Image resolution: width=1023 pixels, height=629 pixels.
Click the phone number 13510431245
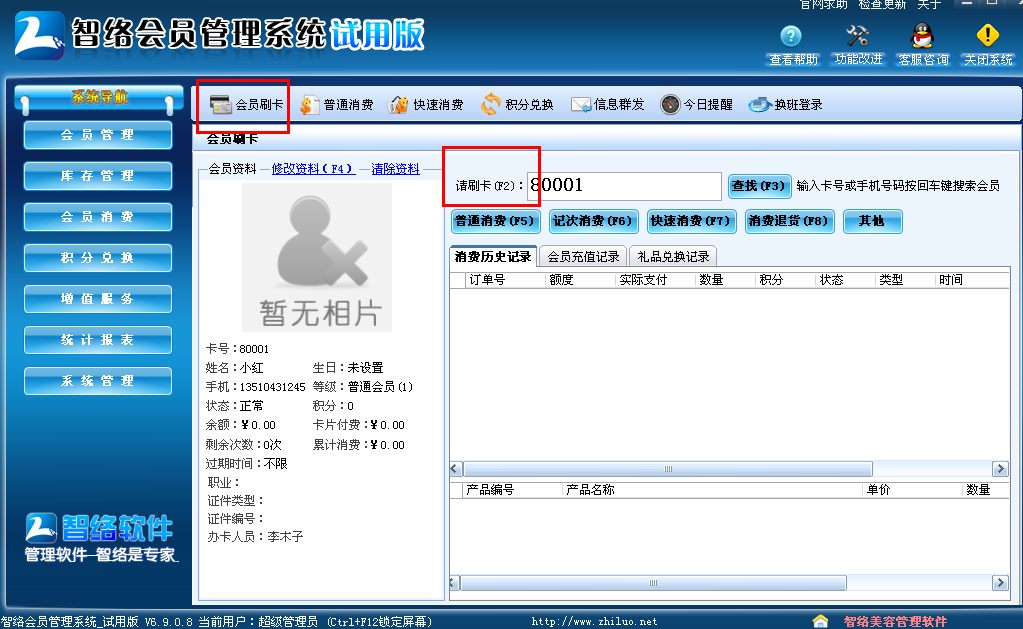pyautogui.click(x=272, y=387)
